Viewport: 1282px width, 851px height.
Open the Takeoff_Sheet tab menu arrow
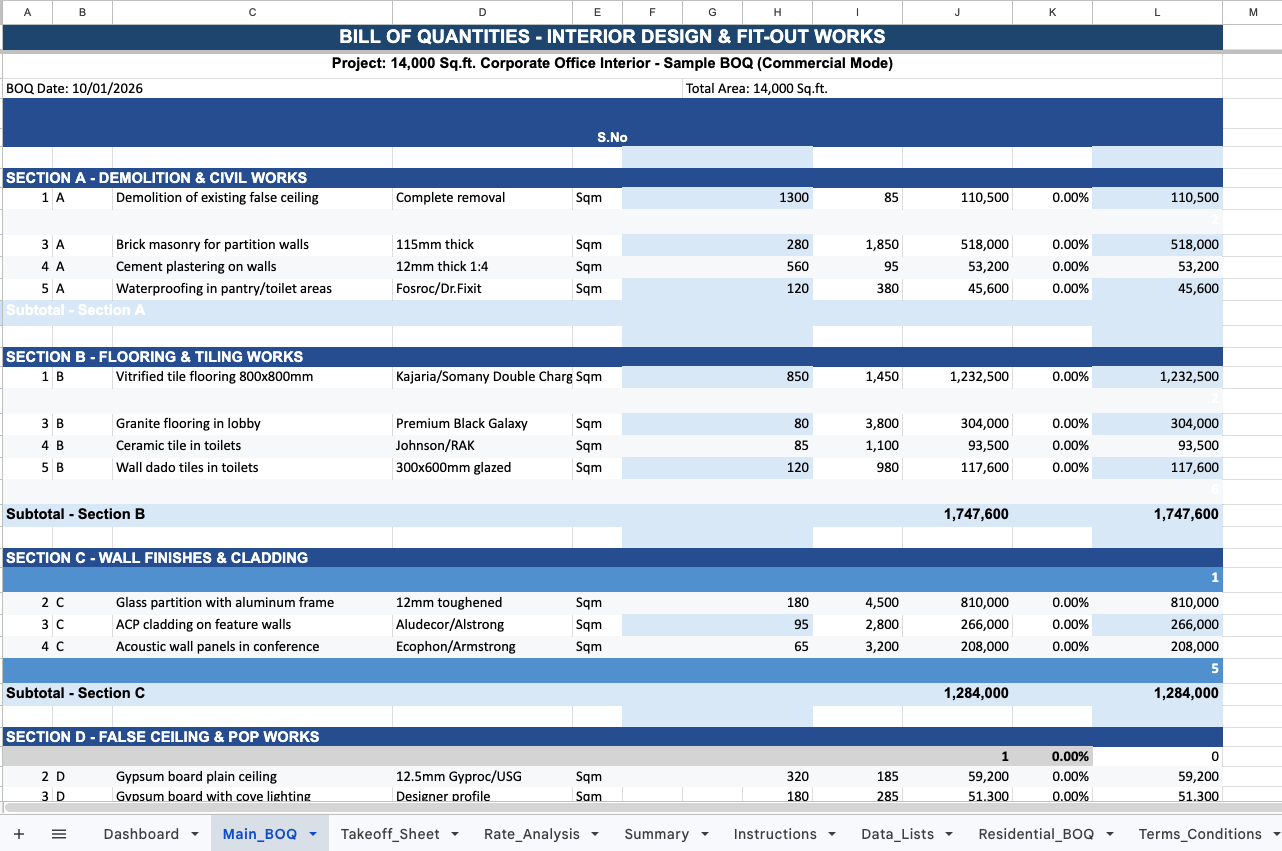pyautogui.click(x=455, y=834)
